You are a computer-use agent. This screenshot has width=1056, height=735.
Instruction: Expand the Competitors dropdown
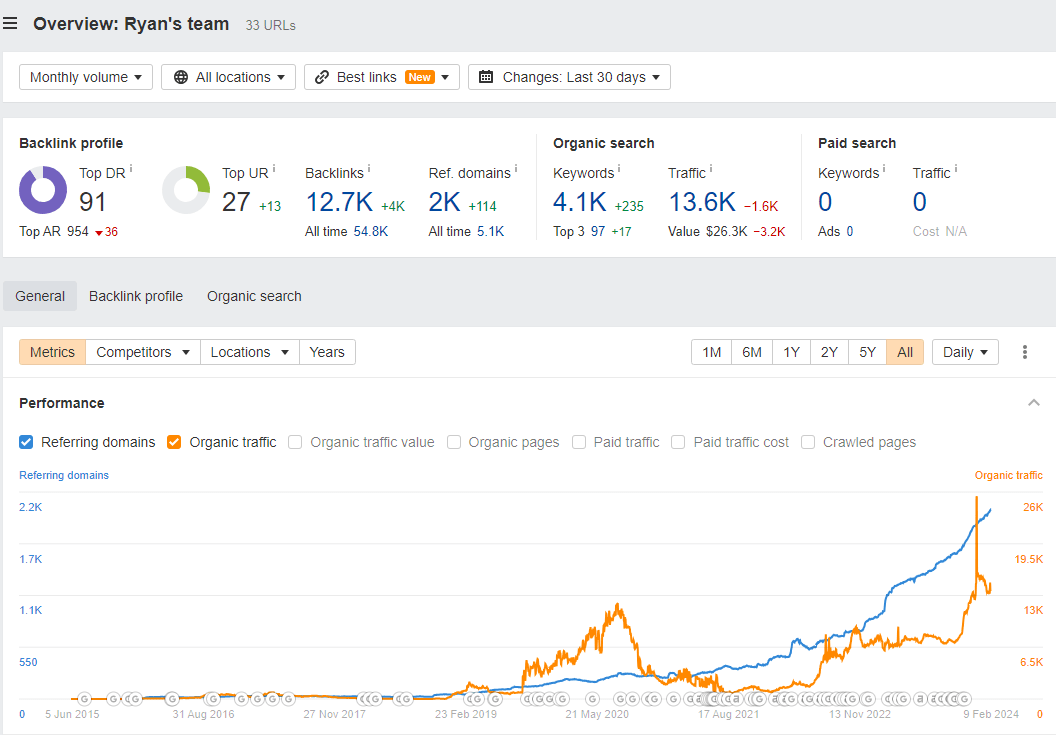pos(142,351)
